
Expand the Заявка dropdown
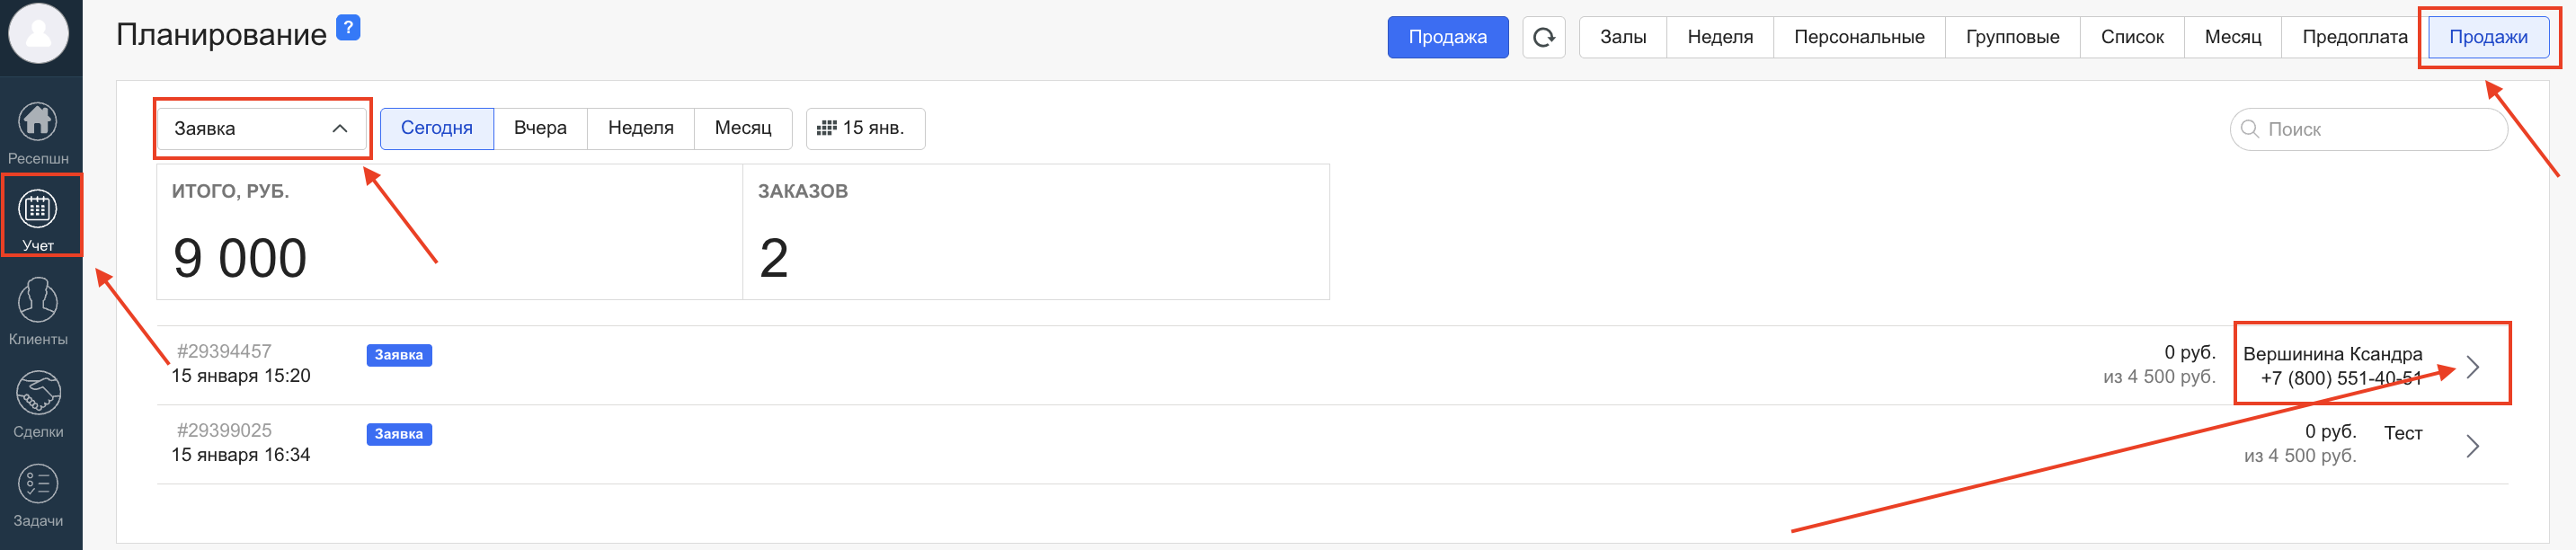(x=261, y=129)
